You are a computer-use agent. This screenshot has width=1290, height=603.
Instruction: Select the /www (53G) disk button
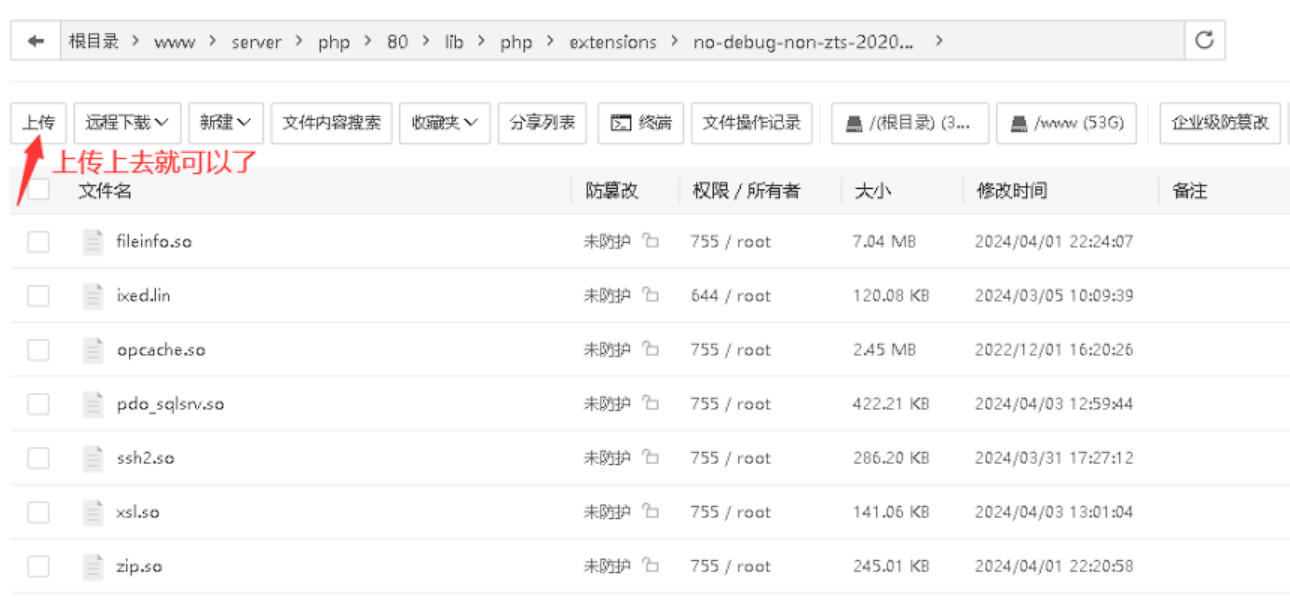[x=1066, y=123]
